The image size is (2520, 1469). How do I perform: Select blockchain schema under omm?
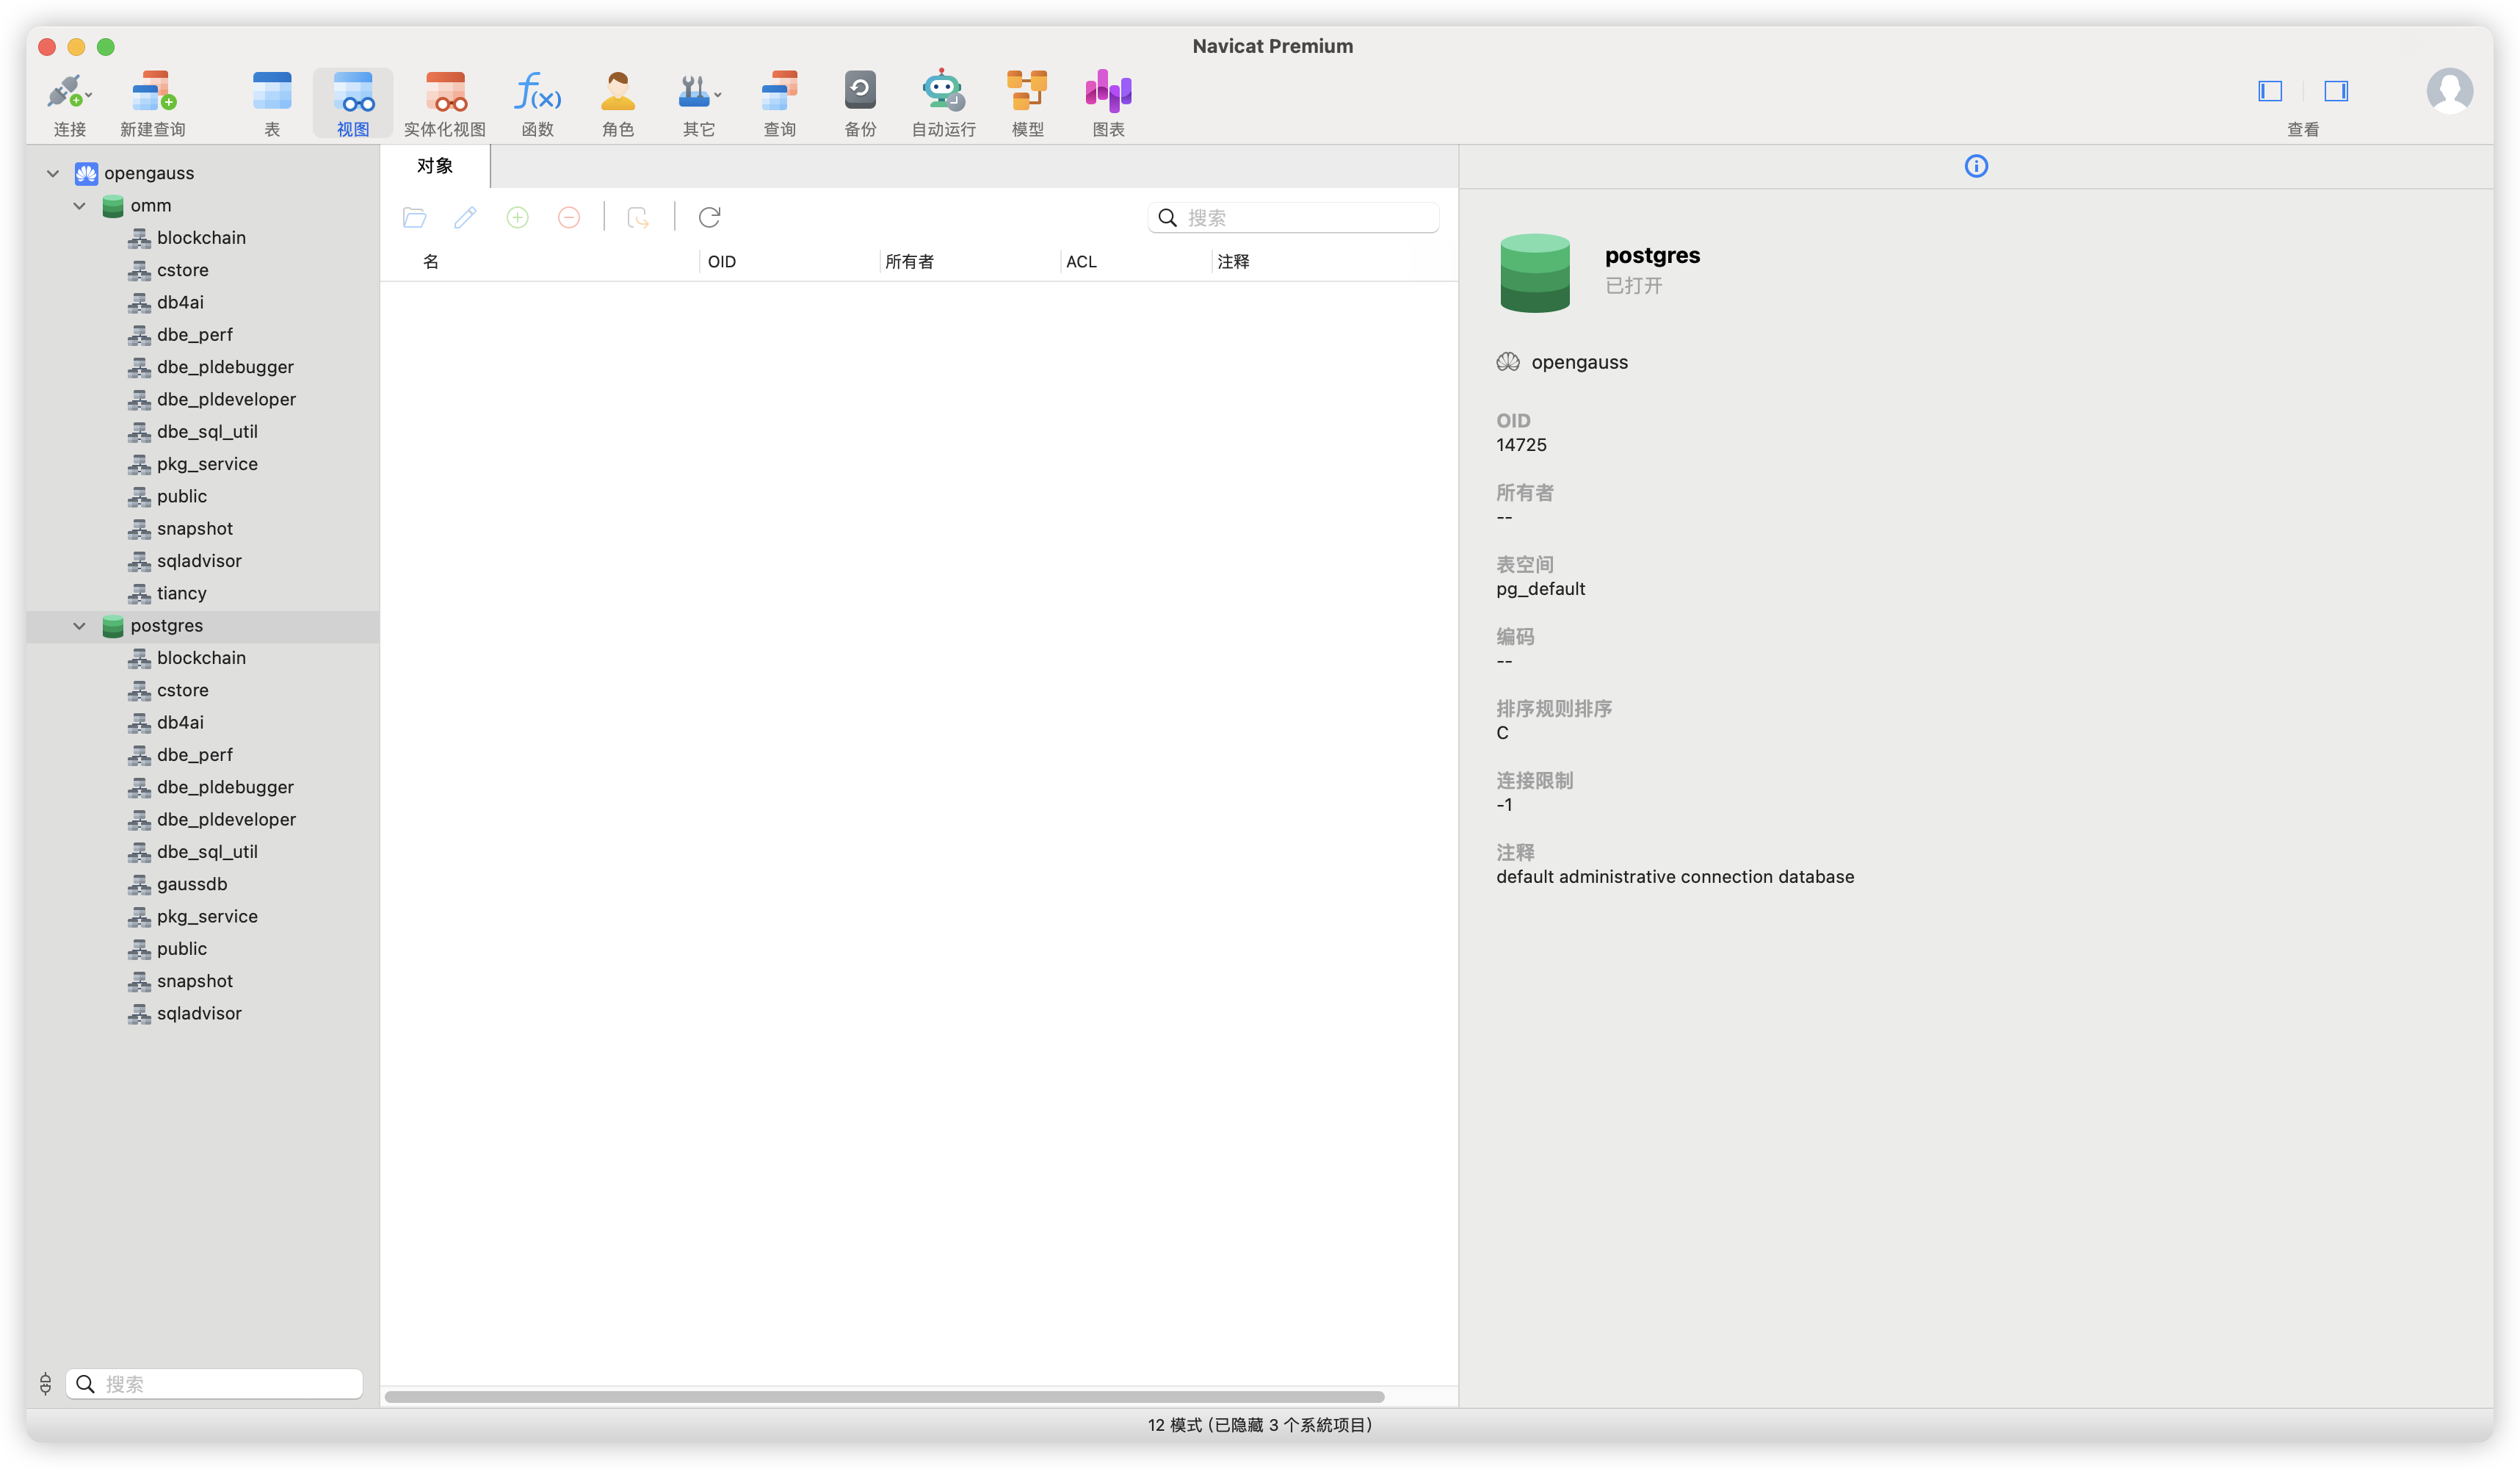(200, 237)
